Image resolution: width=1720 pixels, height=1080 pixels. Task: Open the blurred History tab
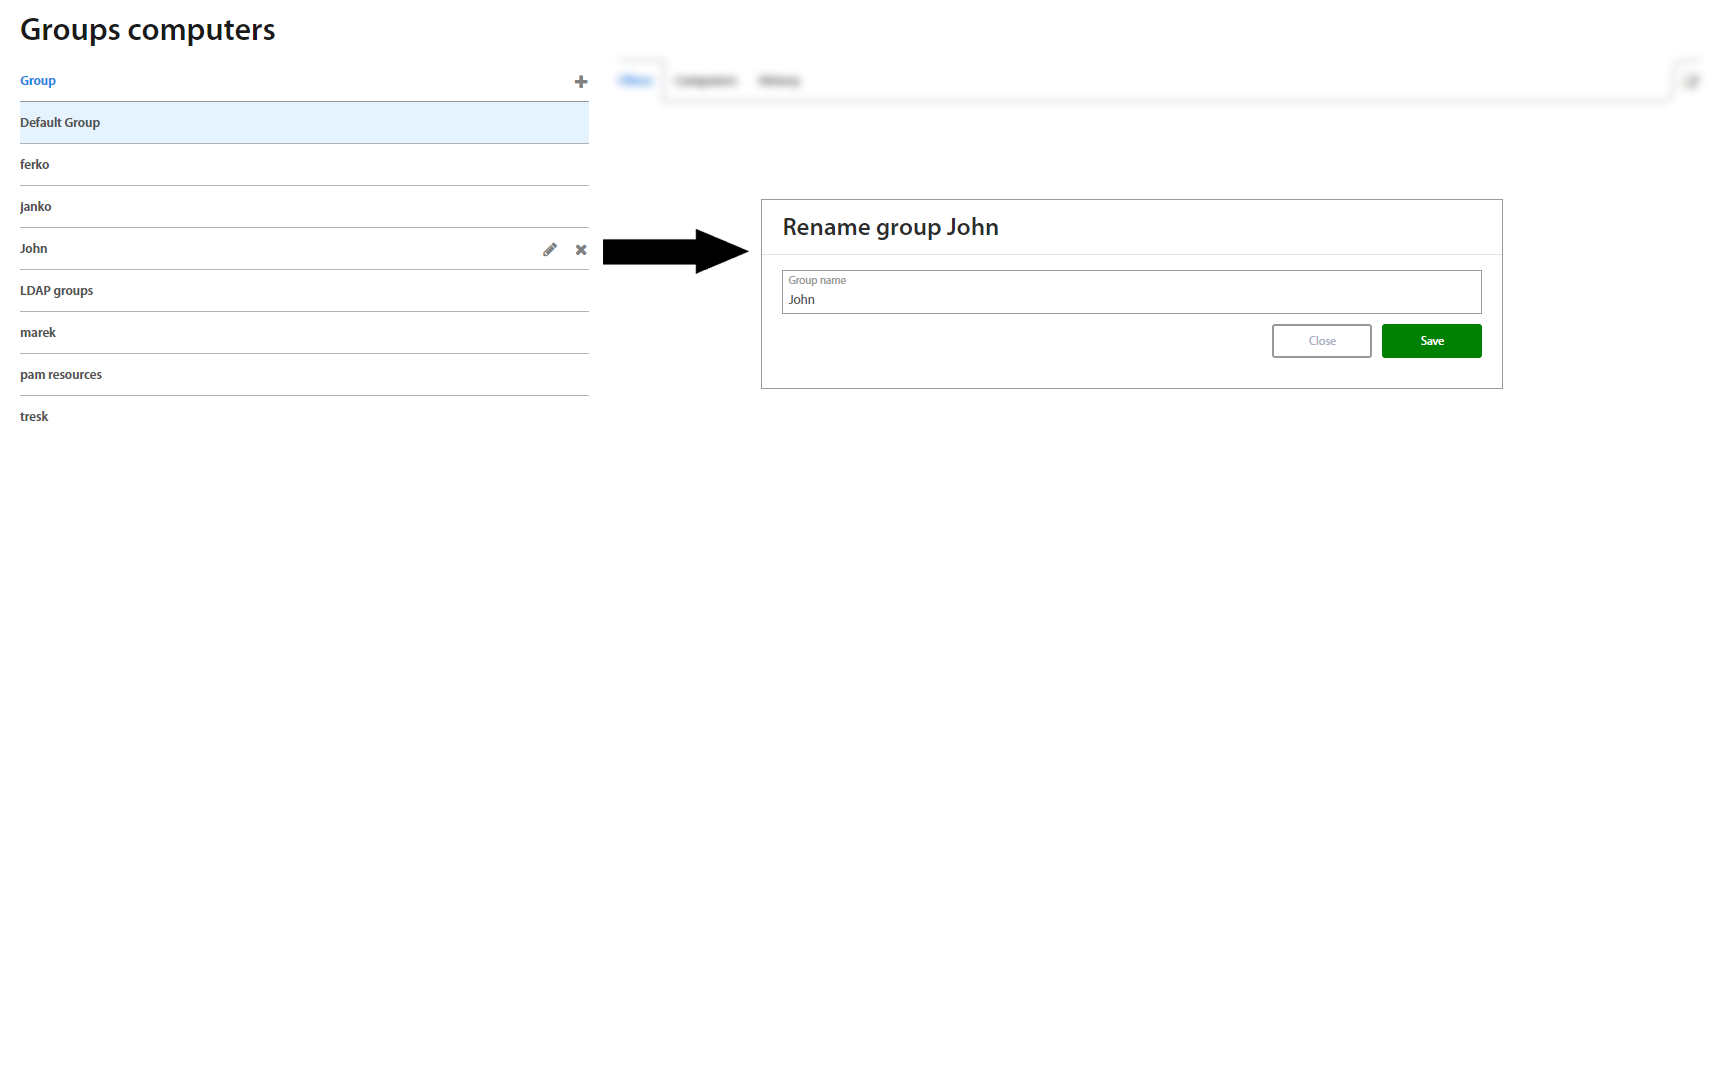tap(779, 81)
